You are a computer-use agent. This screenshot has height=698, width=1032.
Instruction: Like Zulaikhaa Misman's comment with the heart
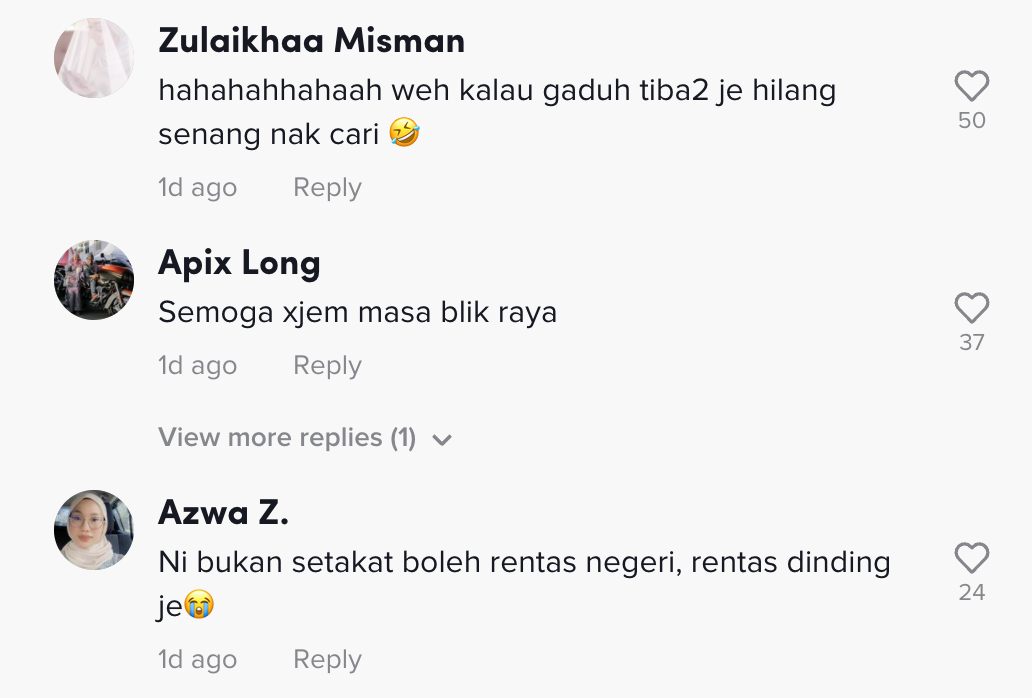[x=971, y=87]
